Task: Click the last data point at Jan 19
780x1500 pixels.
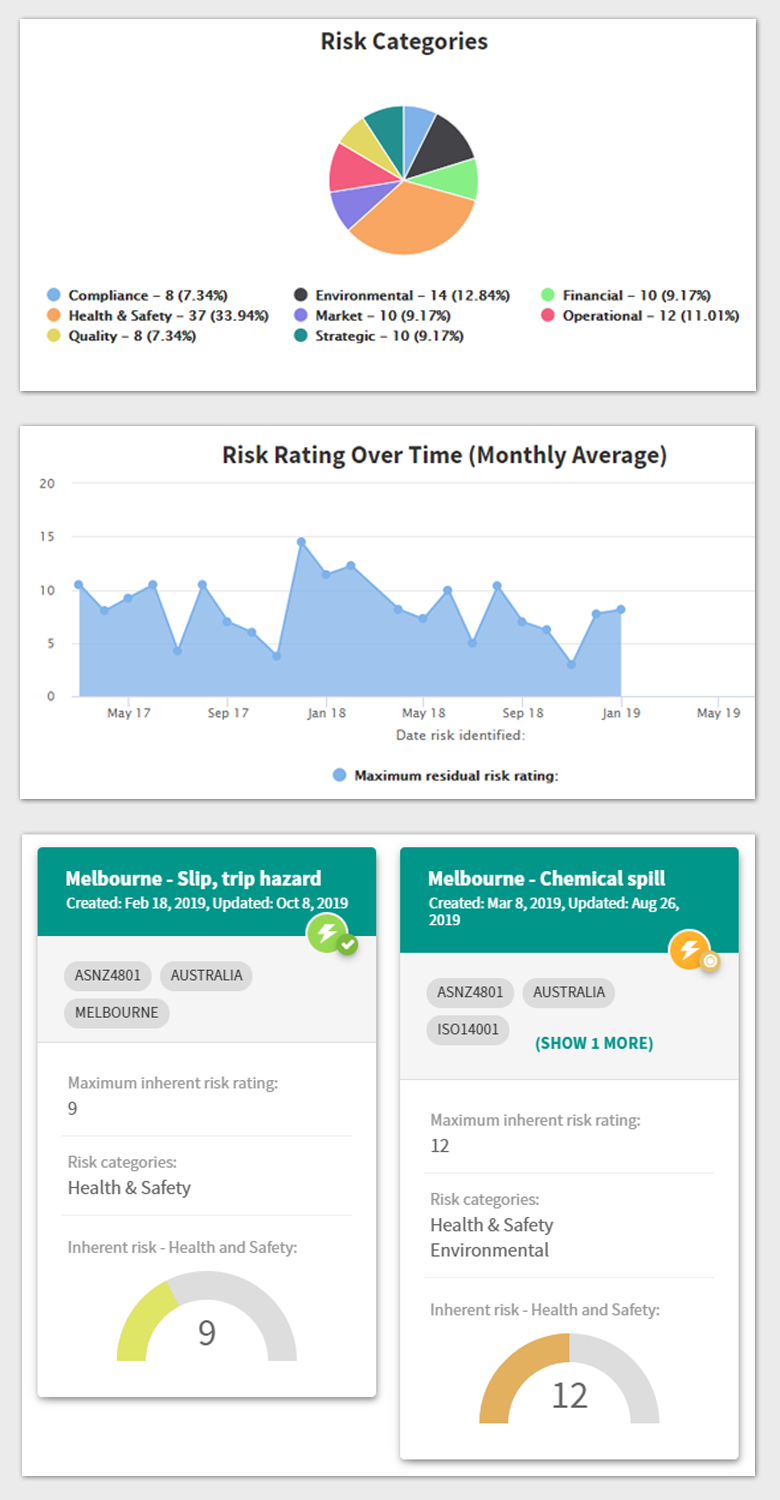Action: point(621,609)
